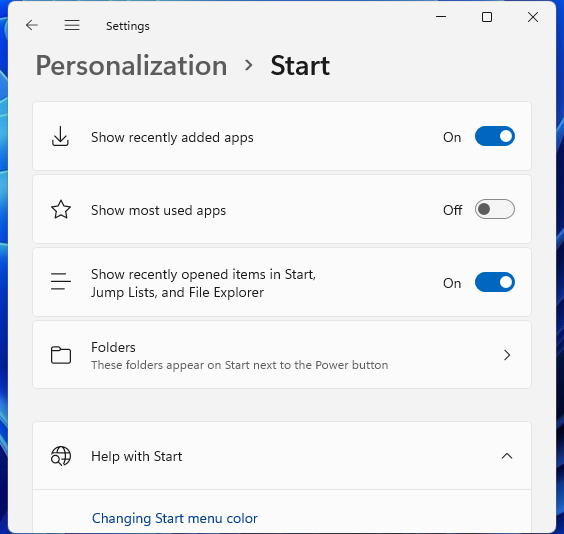The height and width of the screenshot is (534, 564).
Task: Click the Help with Start label
Action: 137,456
